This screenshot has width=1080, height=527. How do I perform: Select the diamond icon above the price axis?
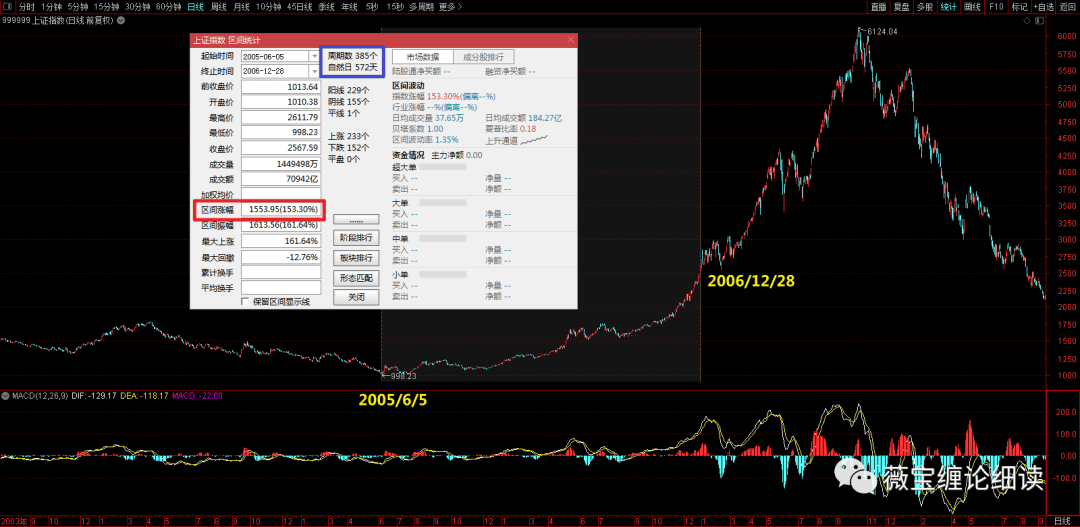(1027, 21)
